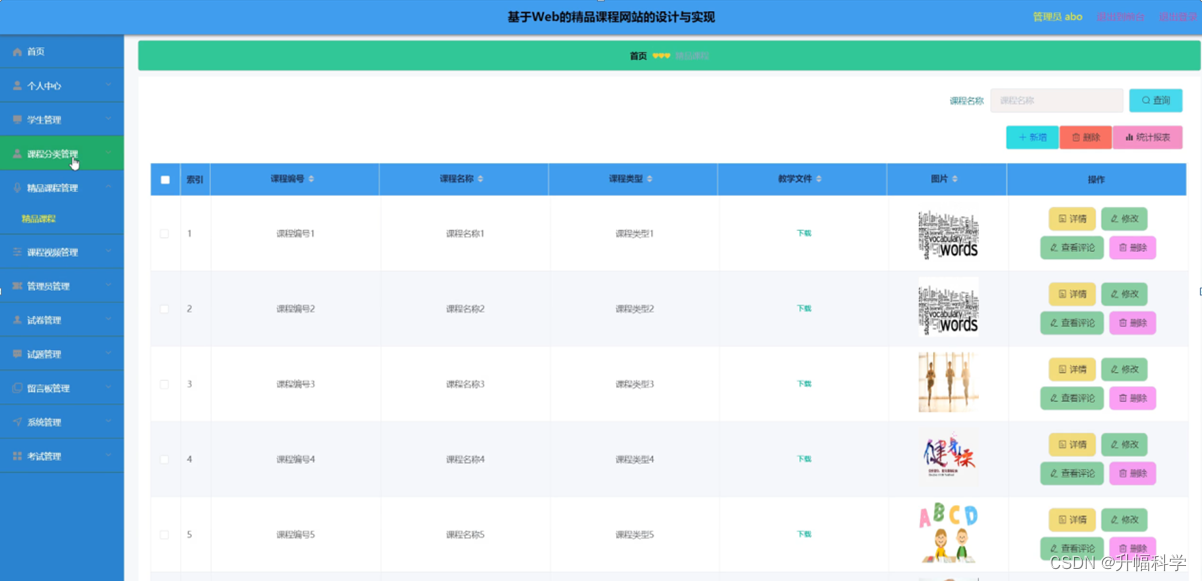Click the chat icon for 试题管理
1202x581 pixels.
pyautogui.click(x=17, y=354)
